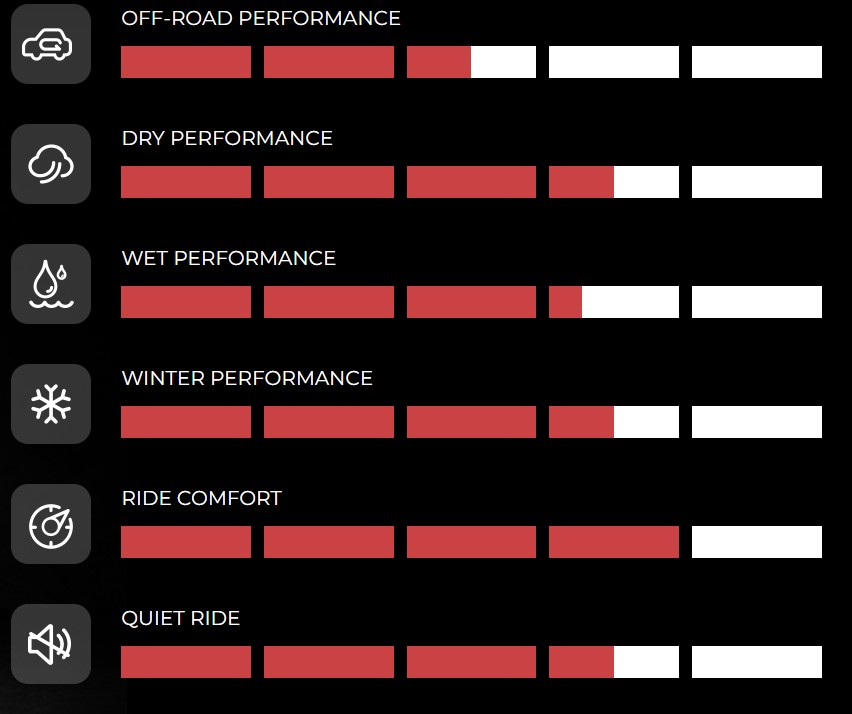Click the winter snowflake icon
Image resolution: width=852 pixels, height=714 pixels.
point(51,404)
